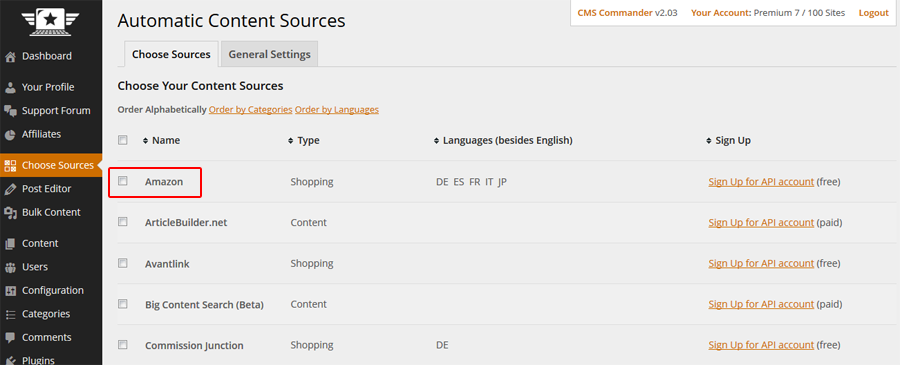900x365 pixels.
Task: Click the Post Editor pencil icon
Action: pyautogui.click(x=10, y=189)
